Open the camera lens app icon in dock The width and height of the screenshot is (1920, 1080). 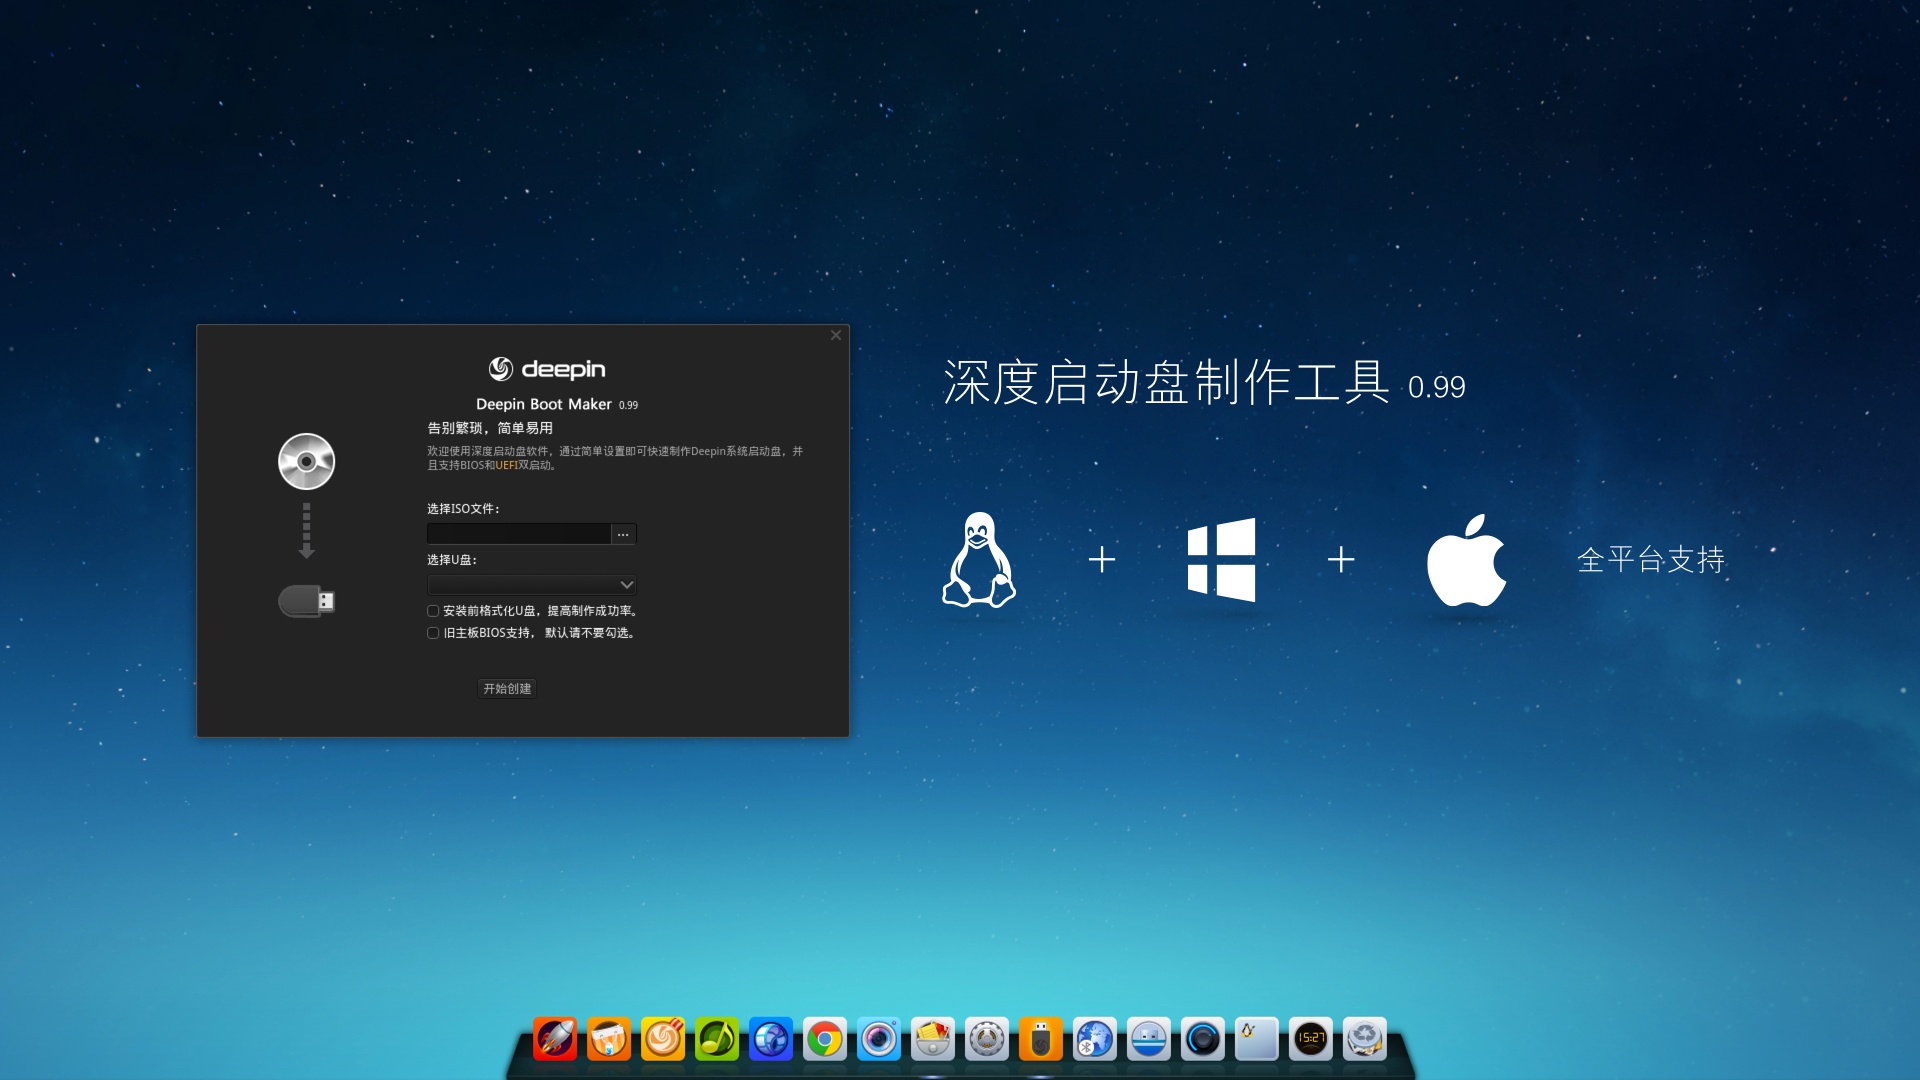click(879, 1039)
